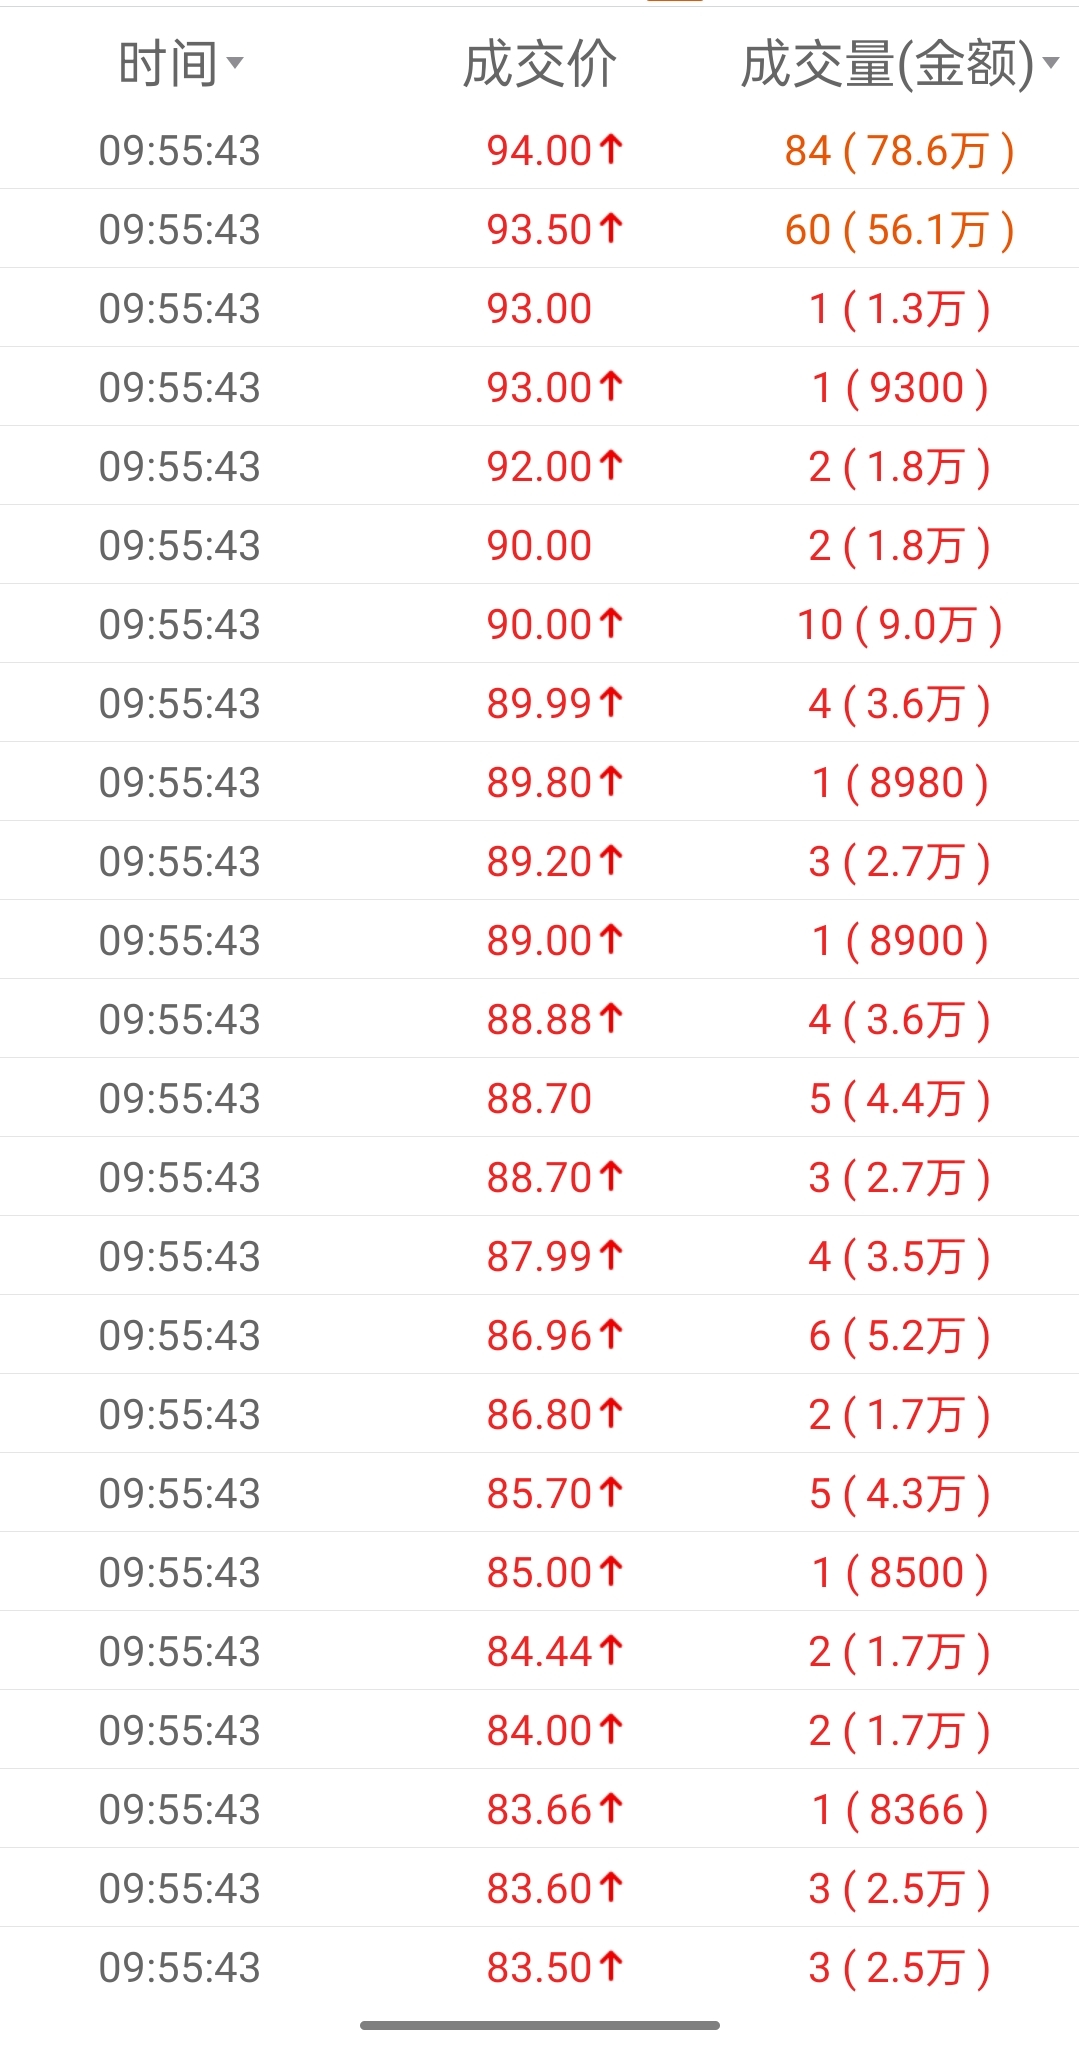Select the trade row with volume 60 (56.1万)
Viewport: 1079px width, 2050px height.
[539, 229]
